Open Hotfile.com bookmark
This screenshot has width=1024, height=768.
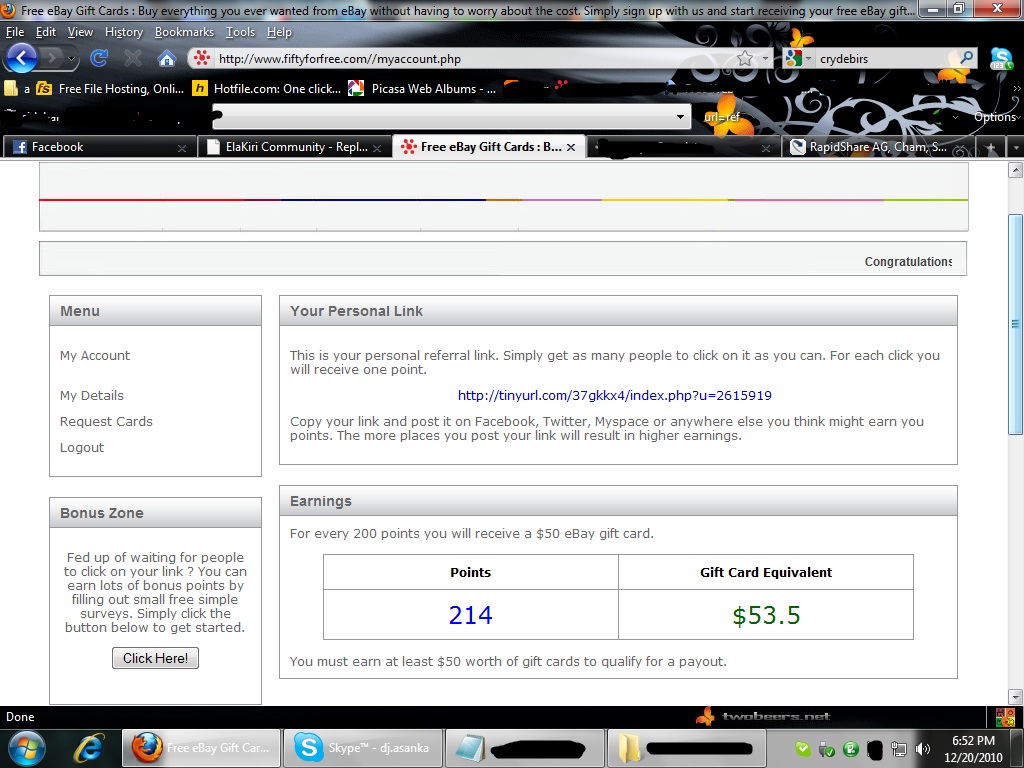click(x=266, y=89)
